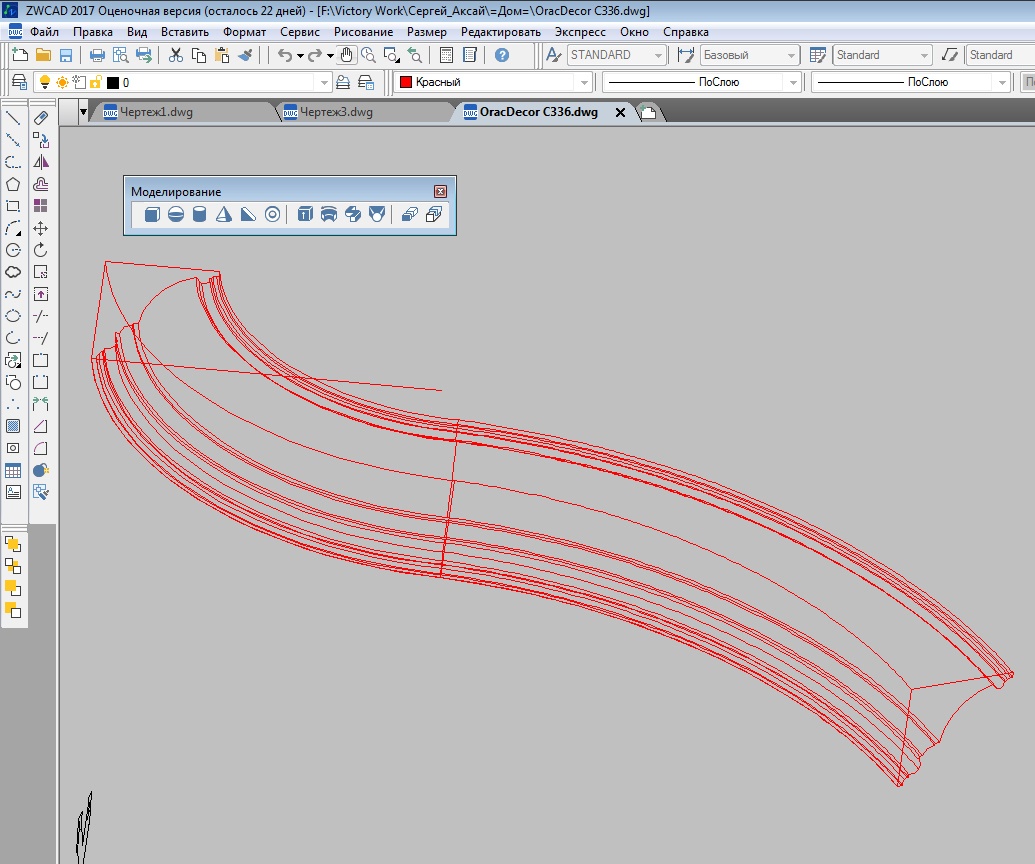
Task: Open the Standard table style dropdown
Action: tap(924, 55)
